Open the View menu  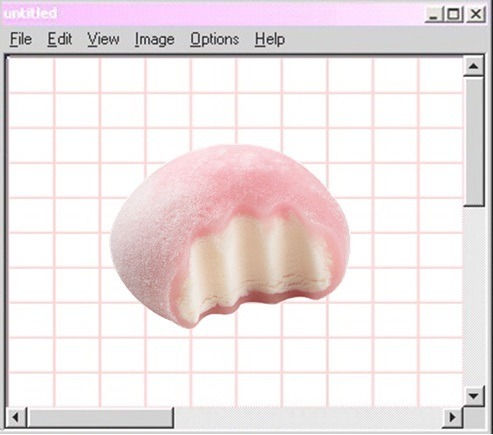coord(103,39)
